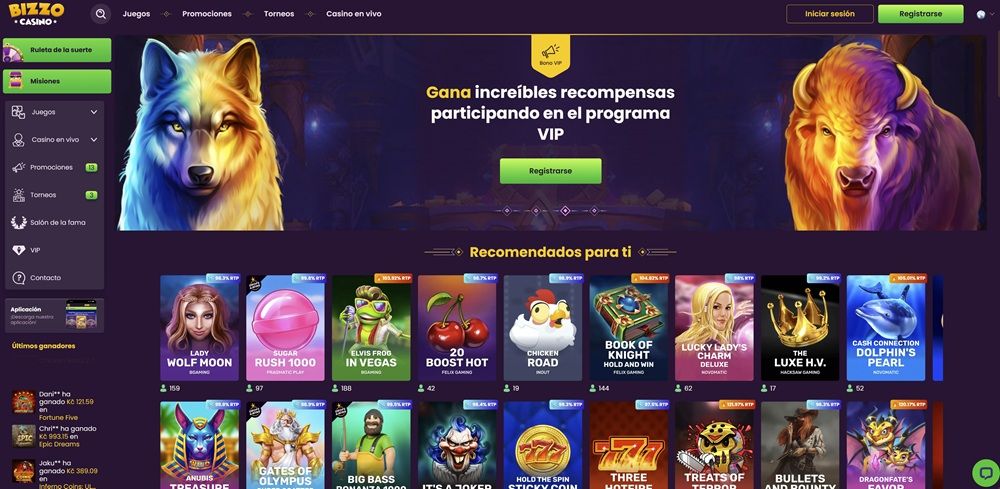1000x489 pixels.
Task: Expand the Juegos sidebar chevron
Action: tap(94, 112)
